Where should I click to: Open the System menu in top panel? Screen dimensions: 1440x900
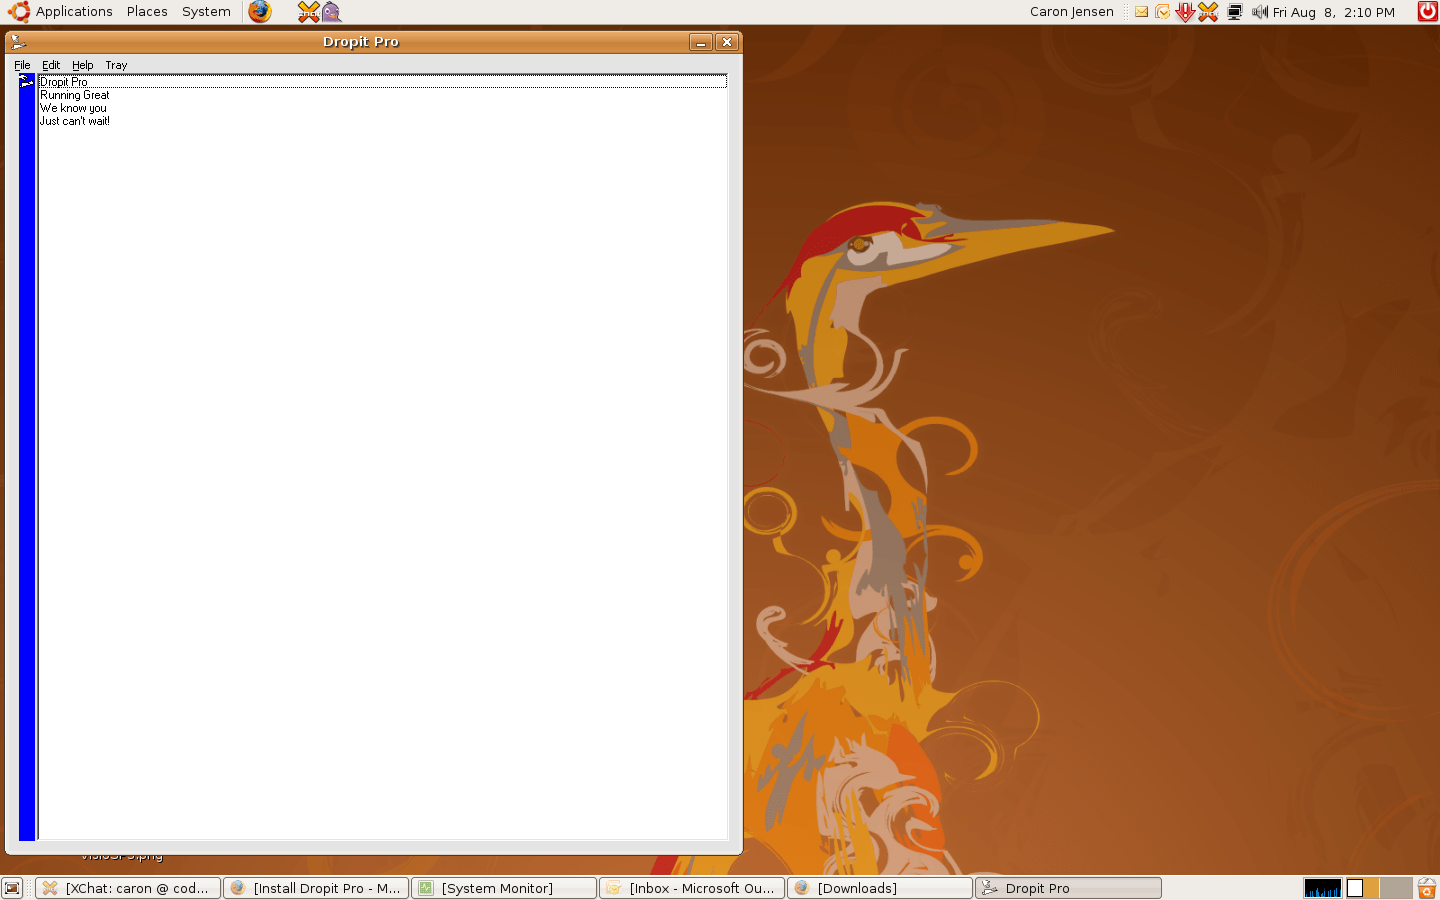pyautogui.click(x=206, y=12)
